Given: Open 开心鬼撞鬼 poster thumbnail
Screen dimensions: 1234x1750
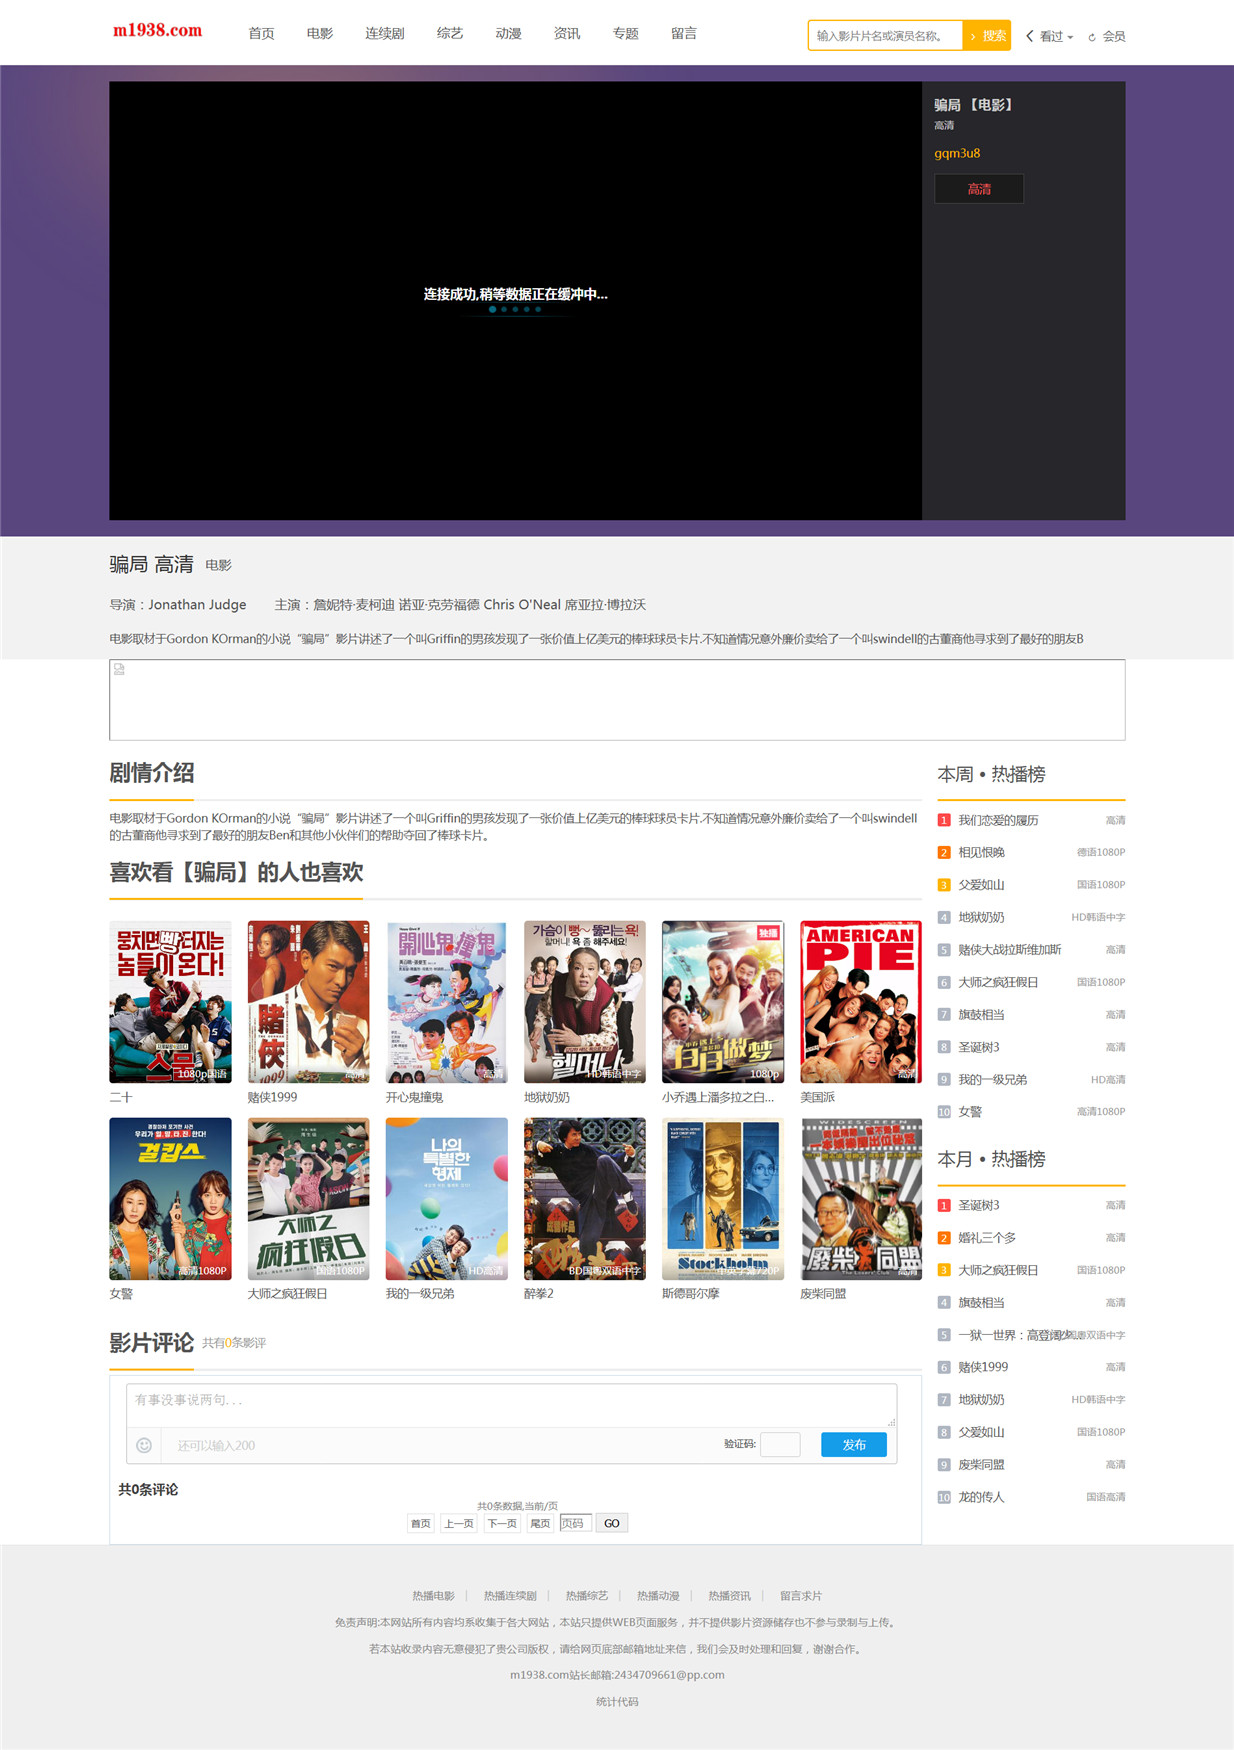Looking at the screenshot, I should tap(446, 1002).
